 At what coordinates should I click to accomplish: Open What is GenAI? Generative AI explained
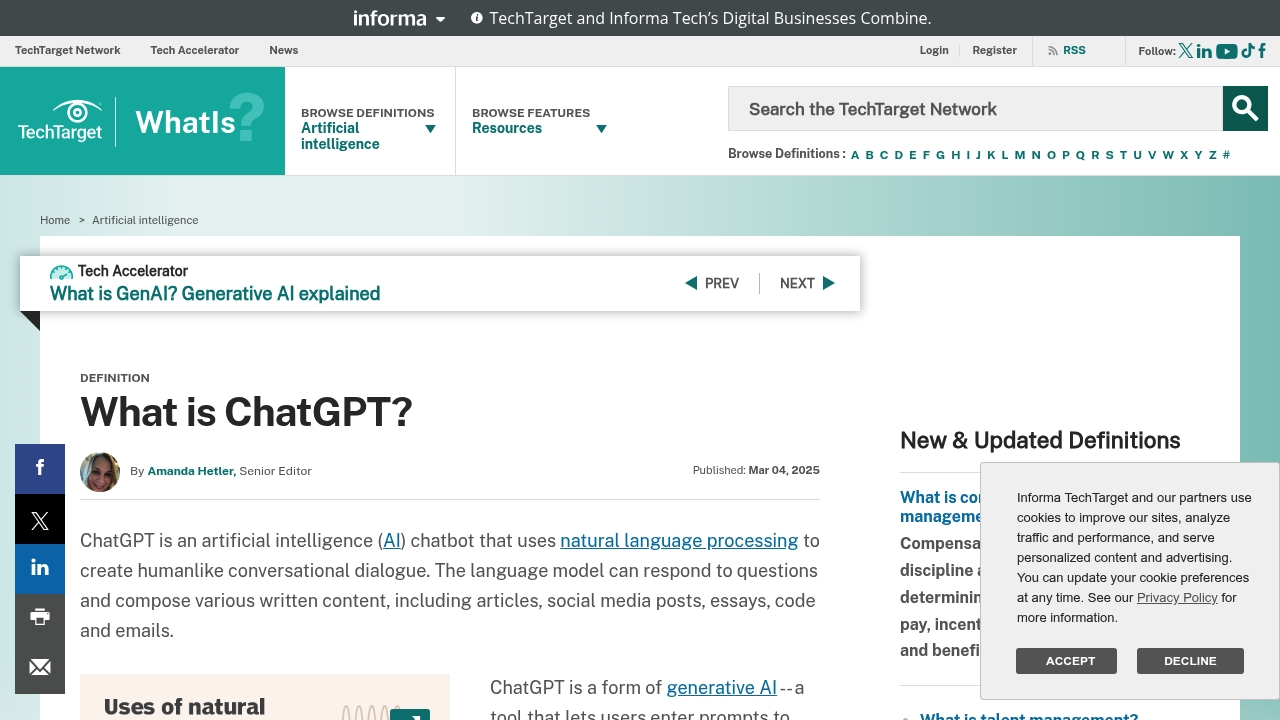(x=215, y=294)
